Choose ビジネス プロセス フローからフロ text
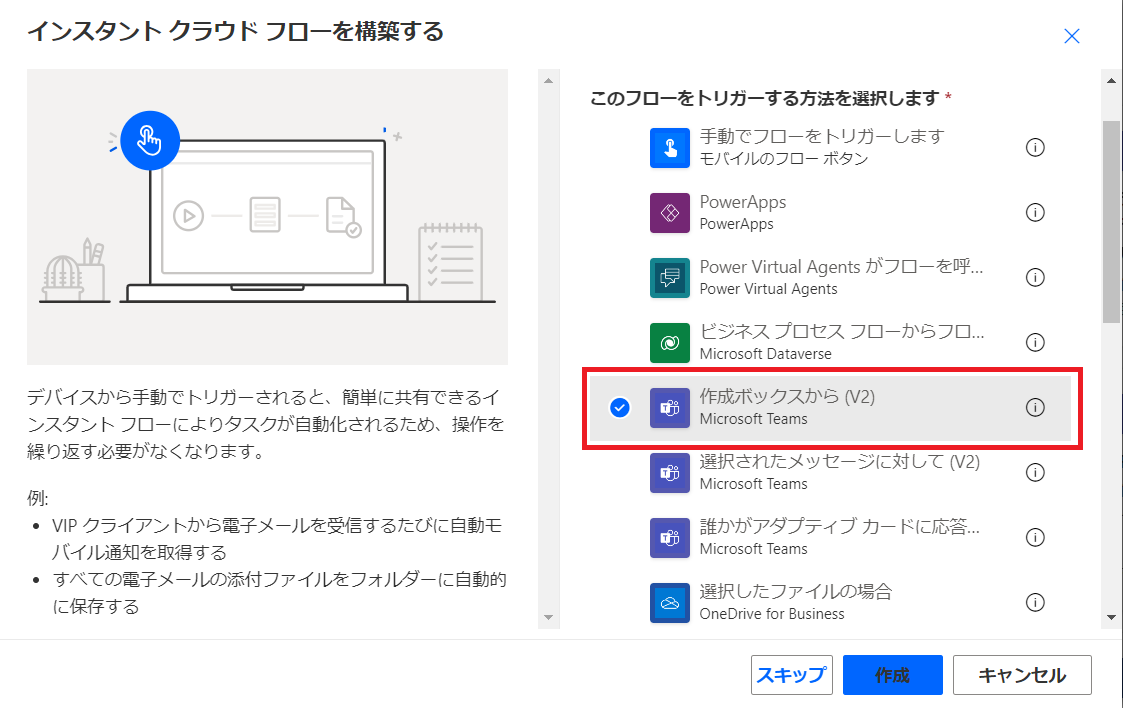The image size is (1123, 708). (x=842, y=331)
